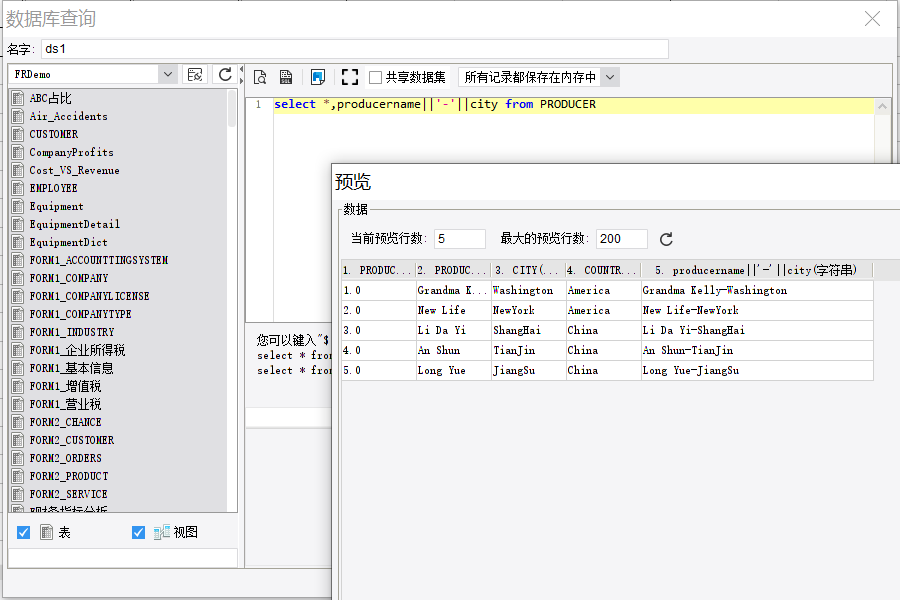This screenshot has width=900, height=600.
Task: Select the FORM1_INDUSTRY table
Action: tap(72, 332)
